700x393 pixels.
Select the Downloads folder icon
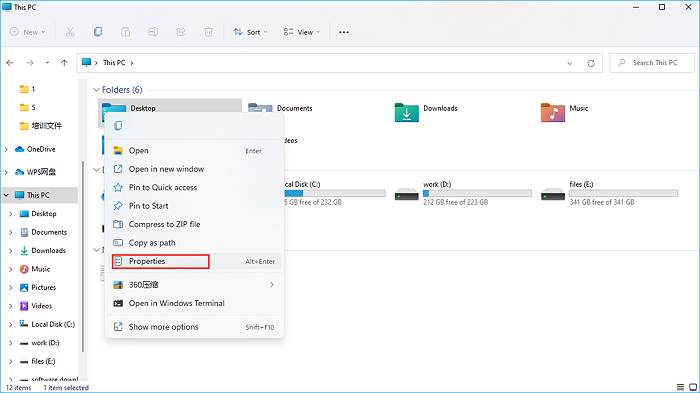[x=407, y=113]
